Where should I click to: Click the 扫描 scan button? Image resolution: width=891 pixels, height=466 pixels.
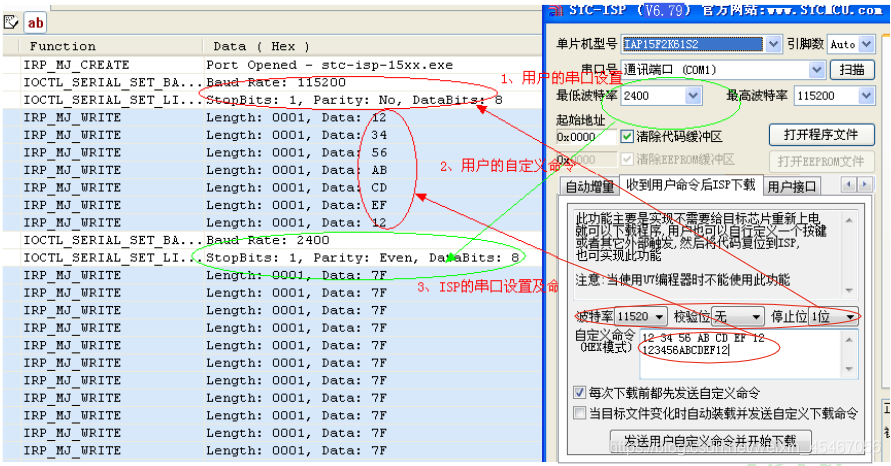tap(852, 70)
